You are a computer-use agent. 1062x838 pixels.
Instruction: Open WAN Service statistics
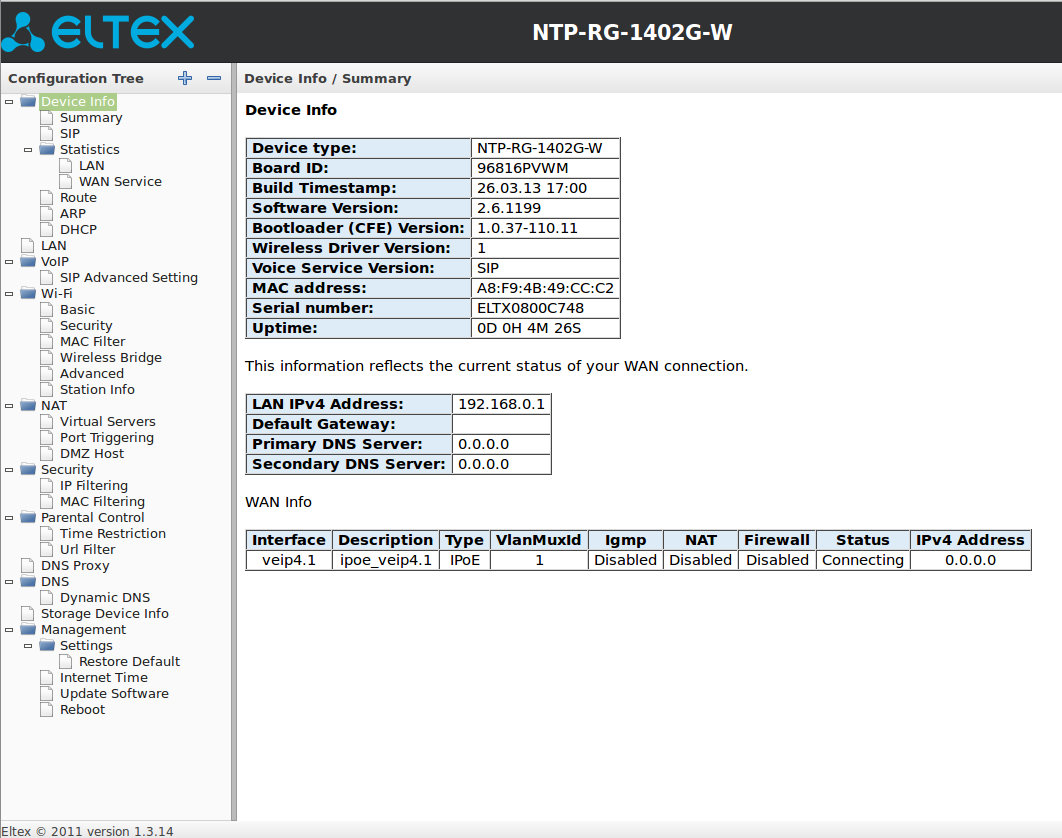[x=120, y=182]
